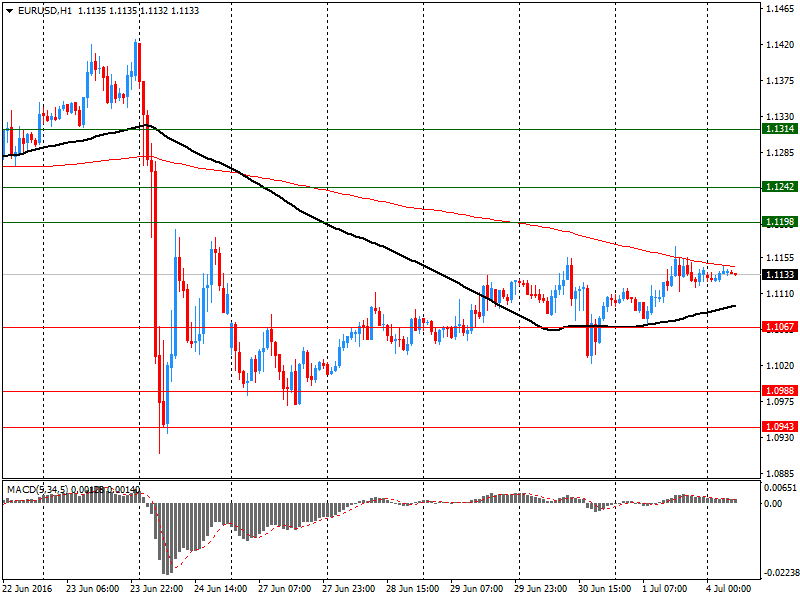Click the 22 Jun 2016 time label
The width and height of the screenshot is (800, 600).
pyautogui.click(x=27, y=589)
